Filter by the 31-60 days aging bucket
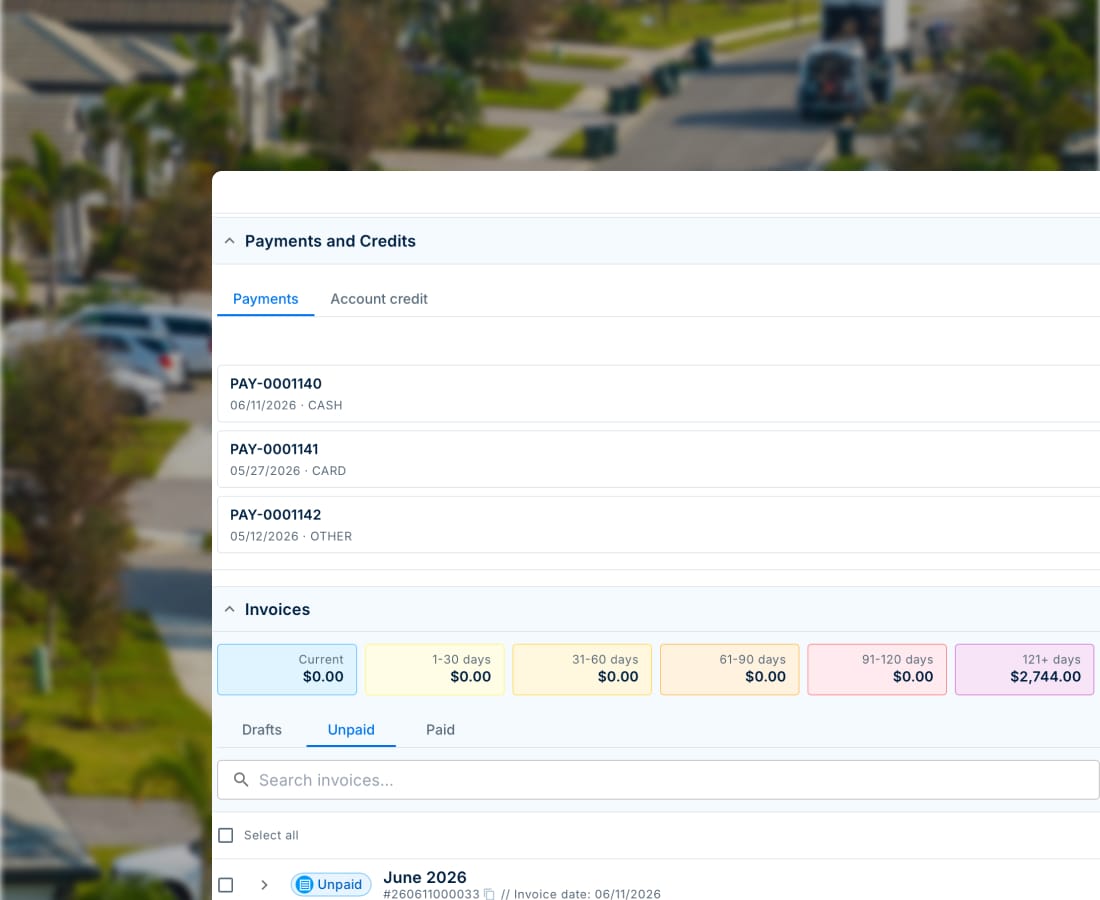Image resolution: width=1100 pixels, height=900 pixels. [582, 669]
